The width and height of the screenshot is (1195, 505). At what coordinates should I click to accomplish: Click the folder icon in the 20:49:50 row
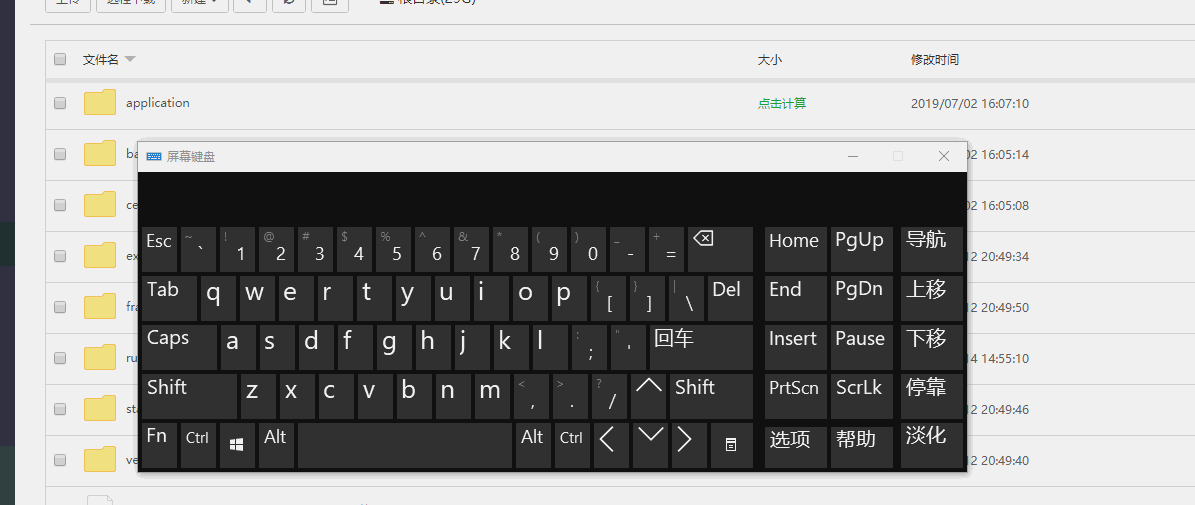click(100, 306)
